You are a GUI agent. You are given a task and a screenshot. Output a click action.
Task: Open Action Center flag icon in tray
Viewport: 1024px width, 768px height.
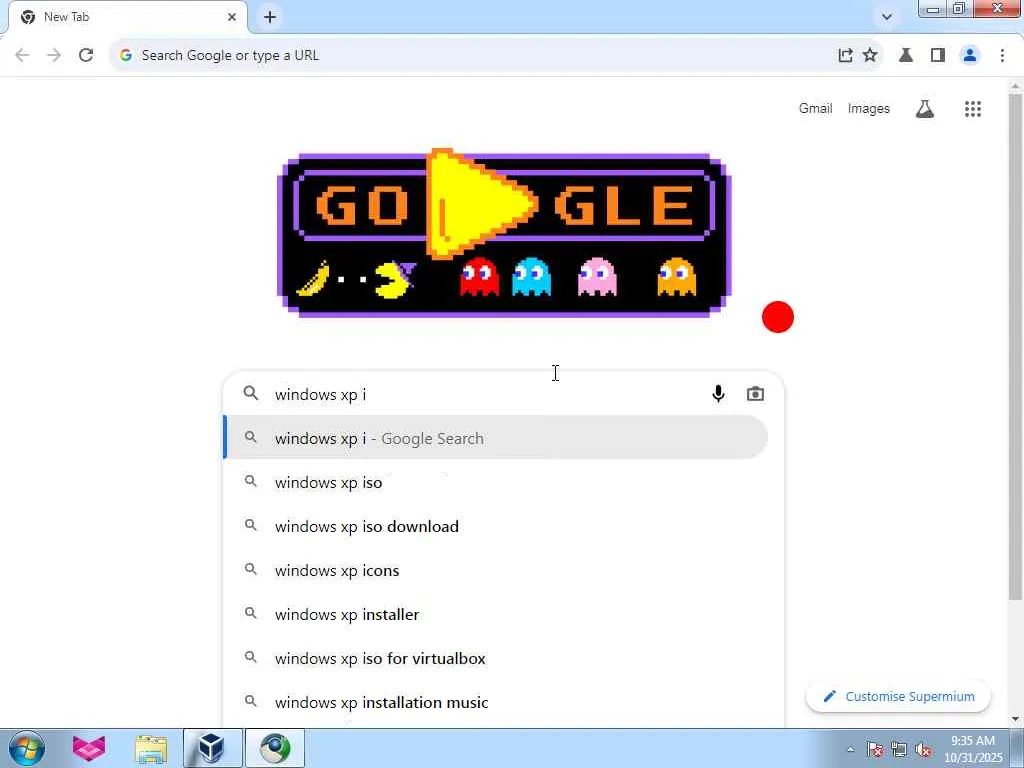tap(875, 749)
